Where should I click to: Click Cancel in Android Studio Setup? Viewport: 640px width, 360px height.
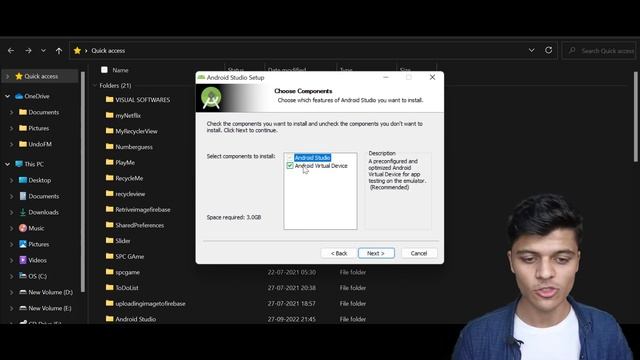point(419,253)
